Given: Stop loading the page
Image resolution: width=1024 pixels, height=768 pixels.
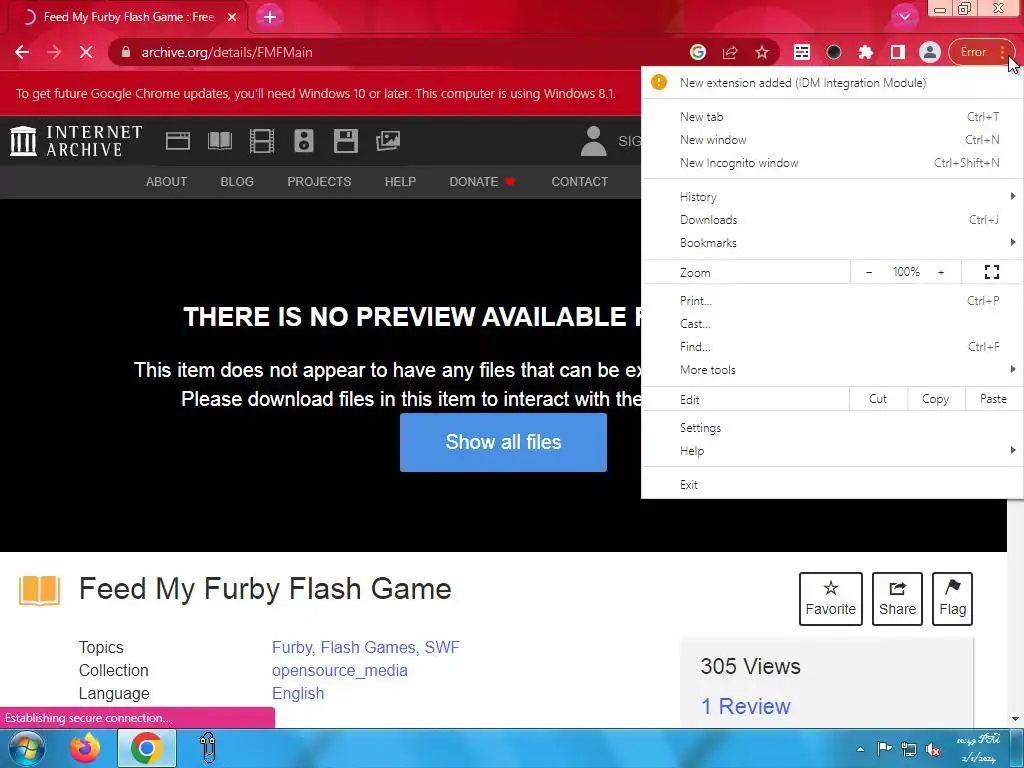Looking at the screenshot, I should click(x=86, y=52).
